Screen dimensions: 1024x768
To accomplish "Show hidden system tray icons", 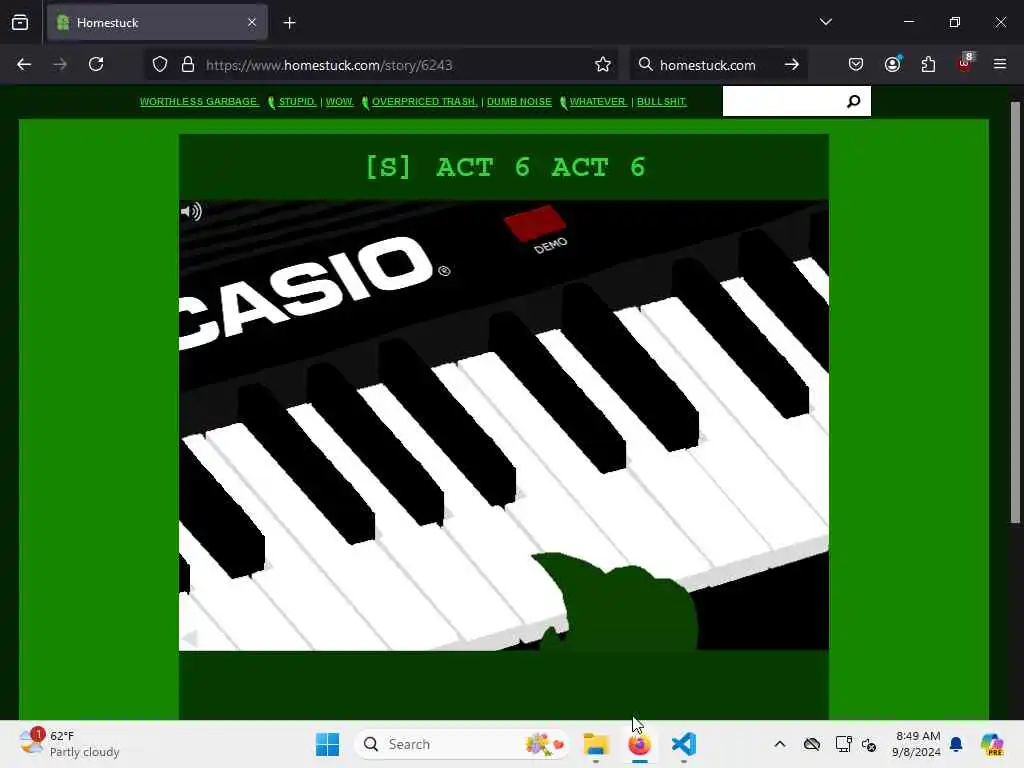I will (x=780, y=744).
